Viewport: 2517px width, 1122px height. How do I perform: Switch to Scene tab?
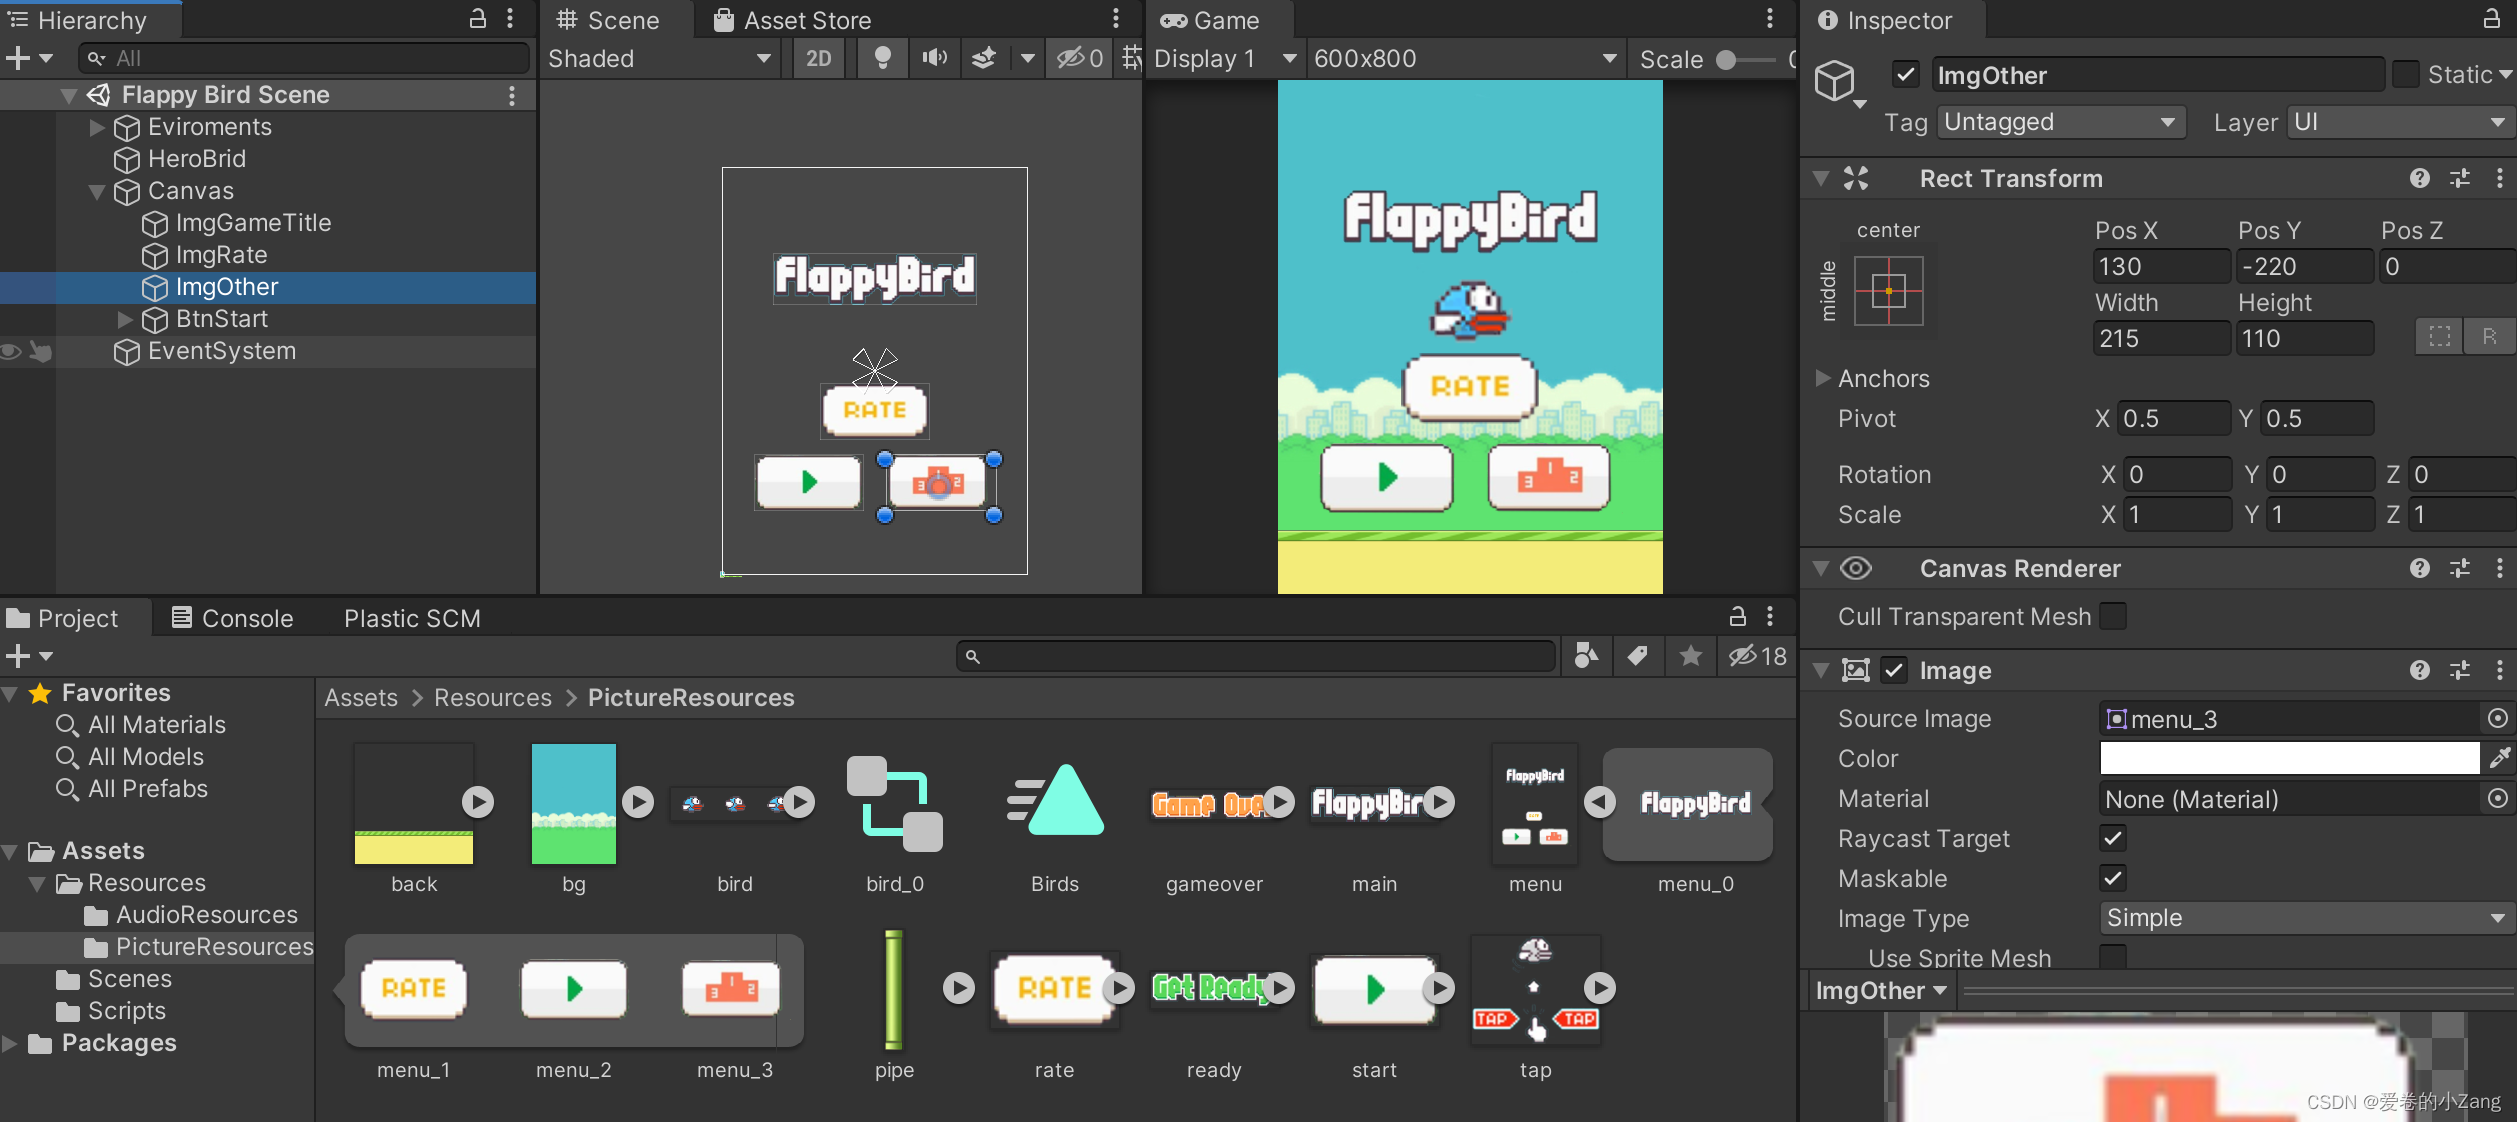(x=609, y=20)
